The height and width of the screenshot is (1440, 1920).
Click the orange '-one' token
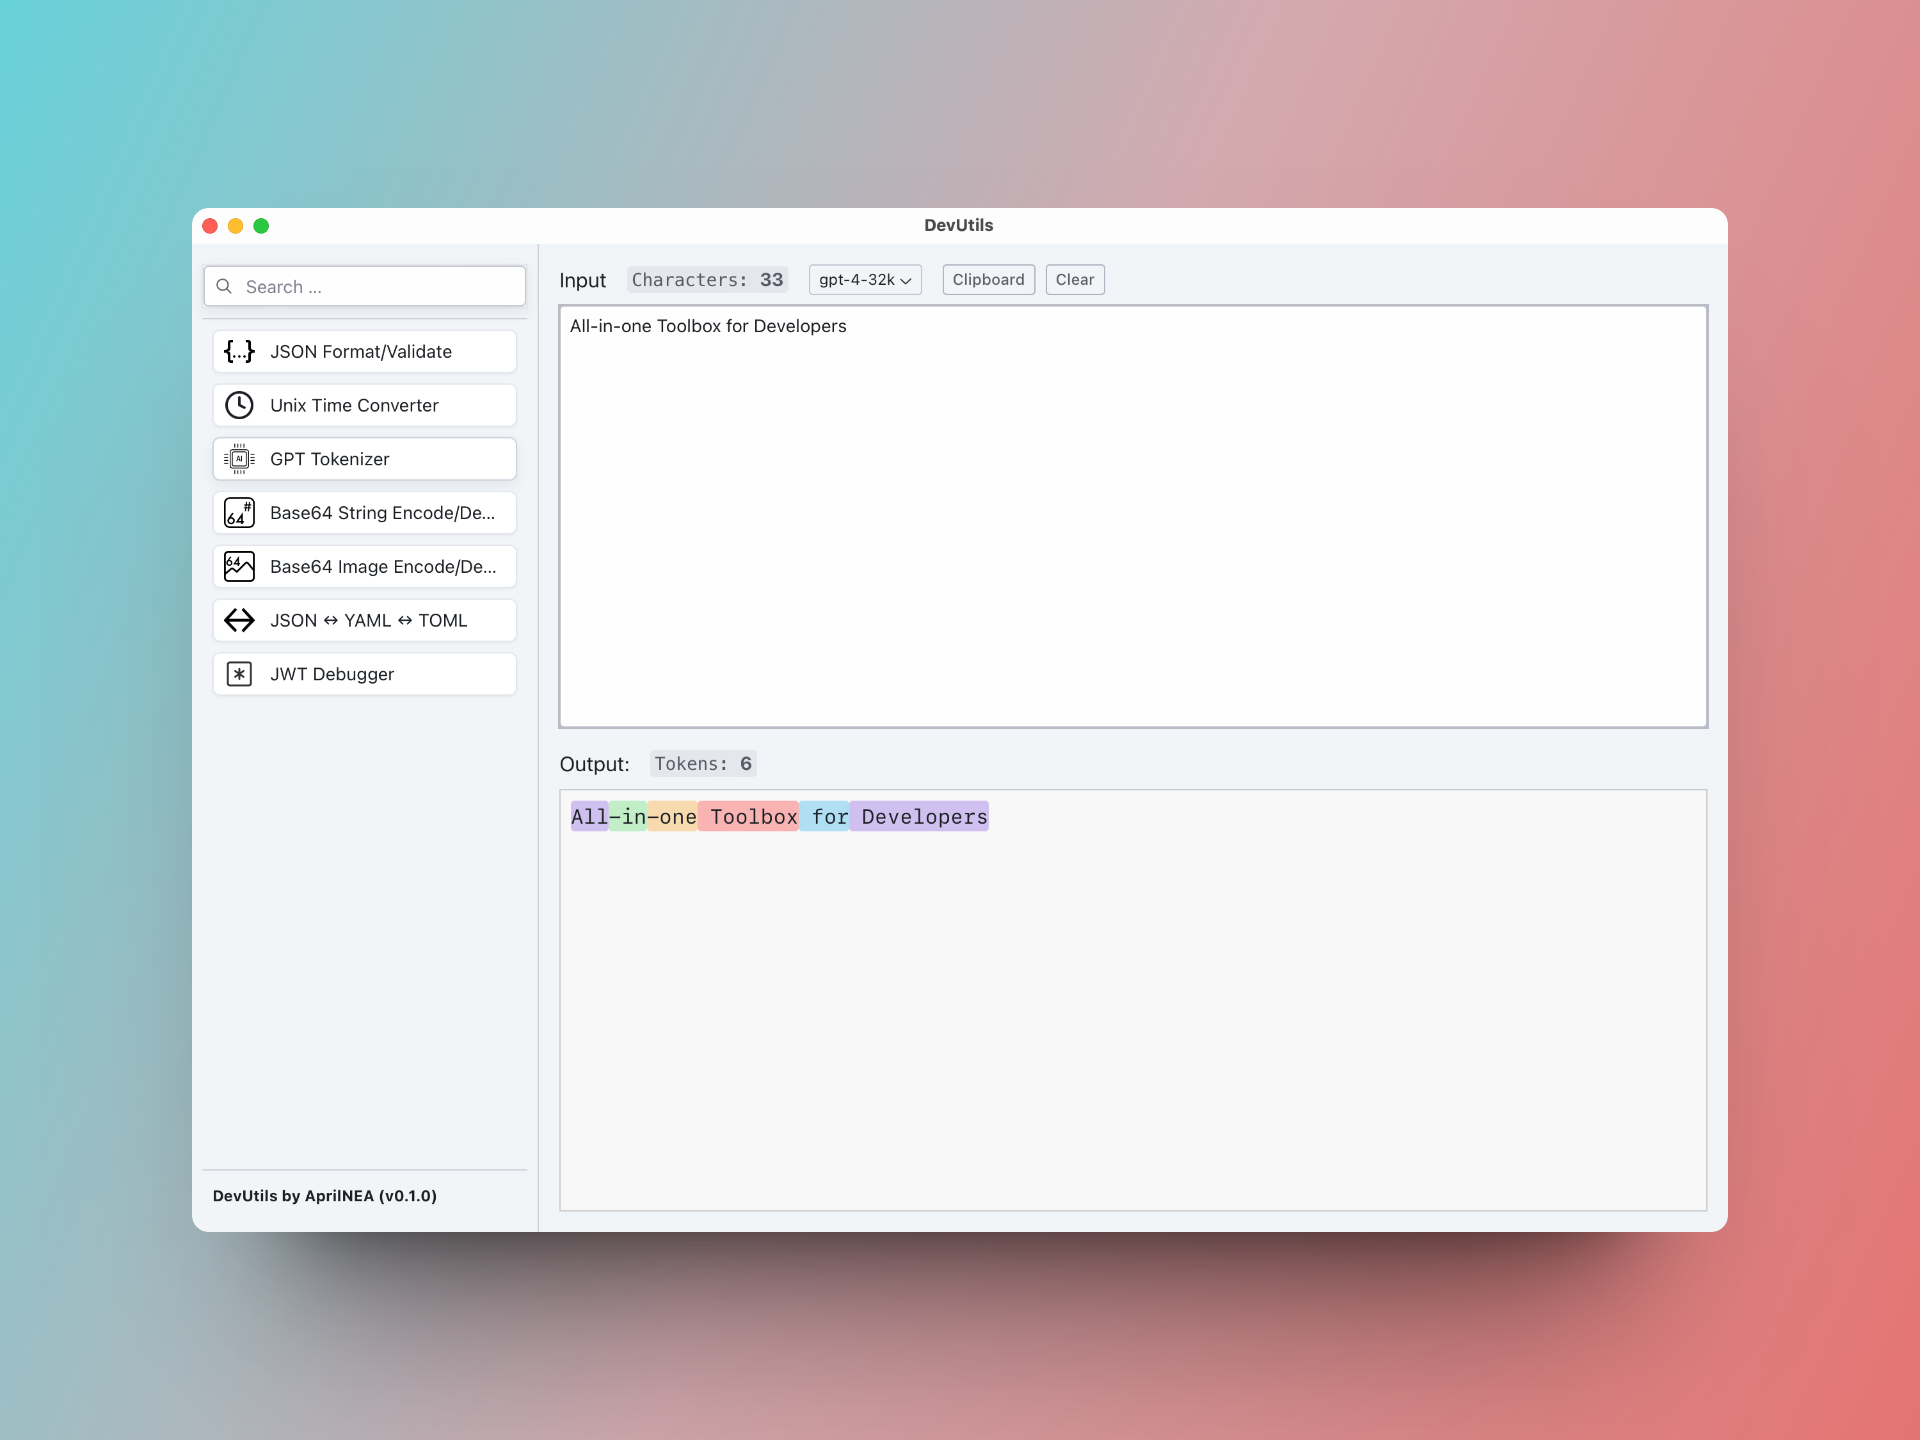click(x=672, y=817)
